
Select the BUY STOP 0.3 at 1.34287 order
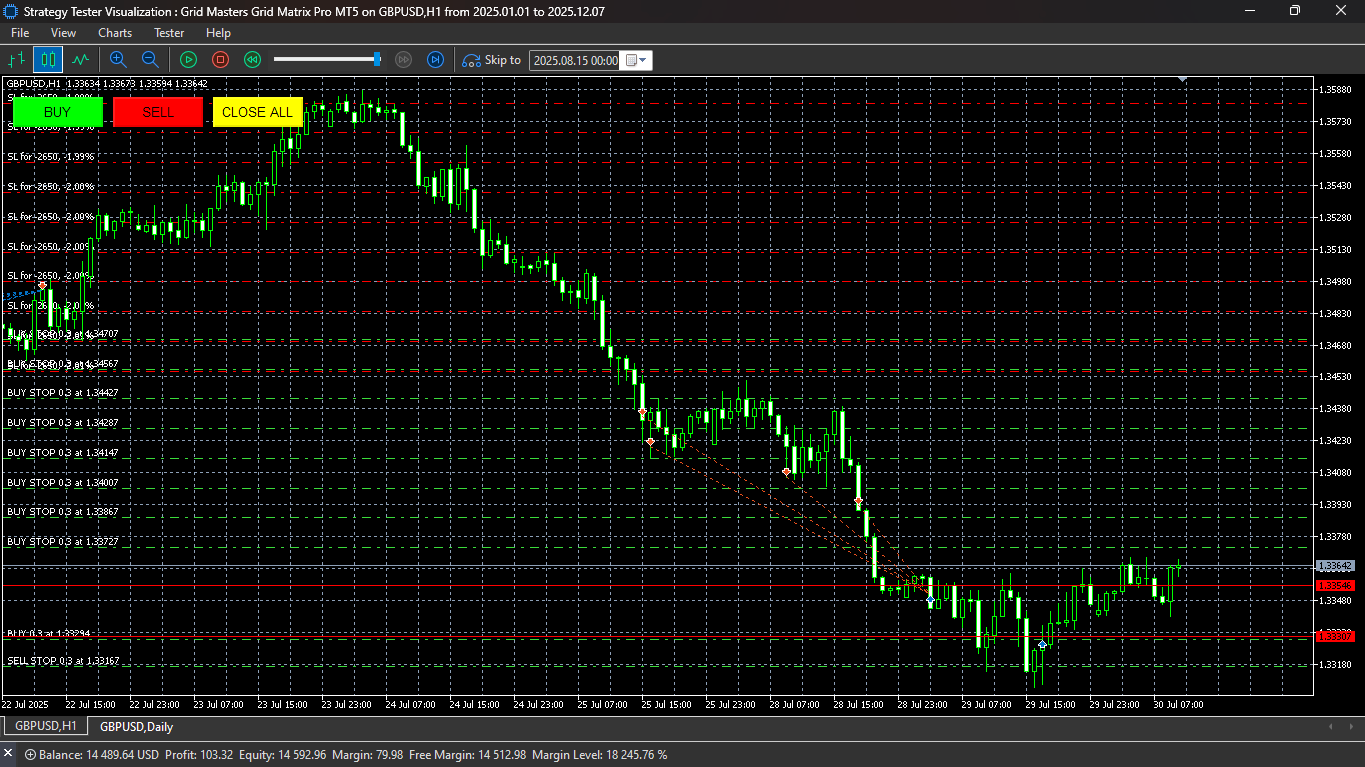(x=63, y=423)
